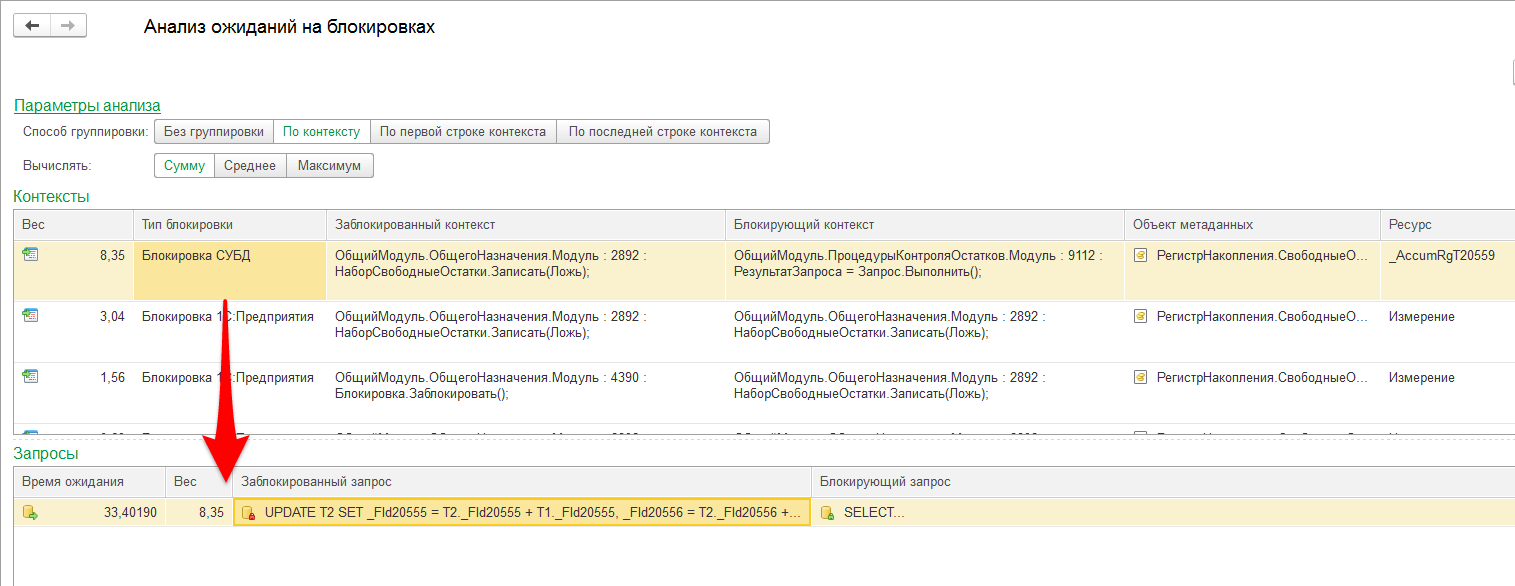The width and height of the screenshot is (1515, 586).
Task: Click the register icon in the first Объект метаданных cell
Action: pyautogui.click(x=1140, y=256)
